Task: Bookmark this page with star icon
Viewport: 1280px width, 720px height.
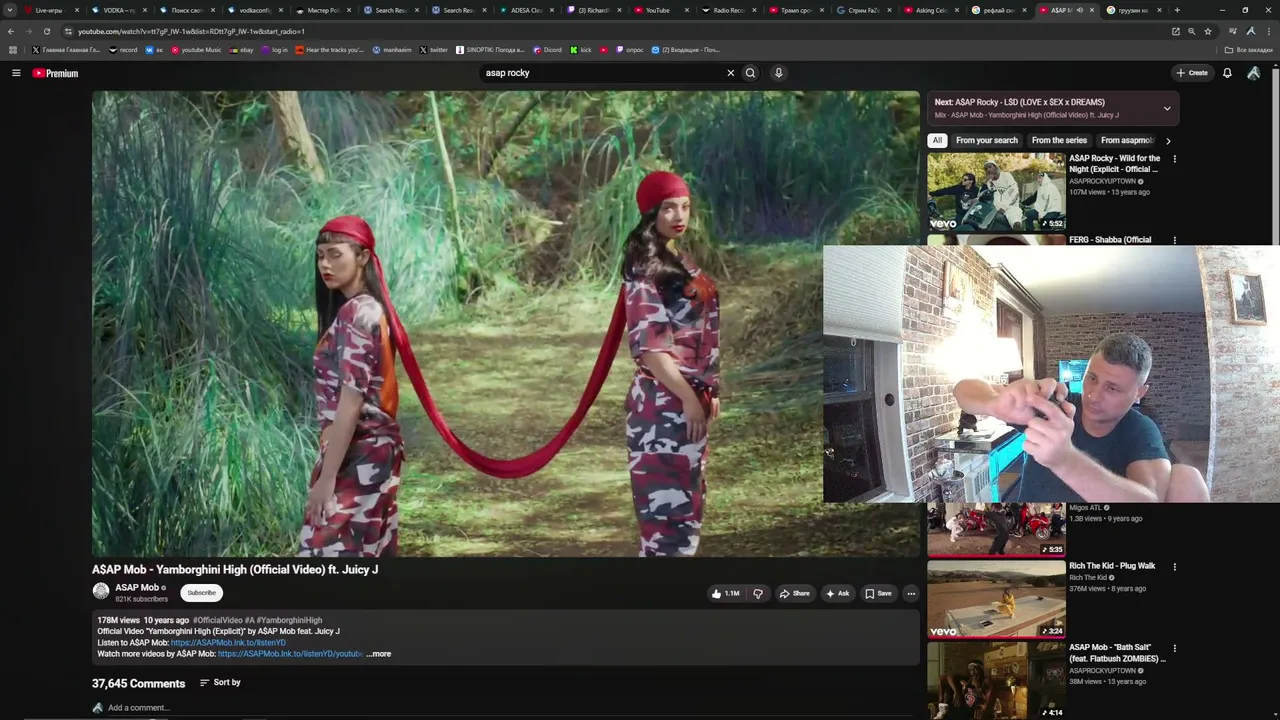Action: coord(1207,31)
